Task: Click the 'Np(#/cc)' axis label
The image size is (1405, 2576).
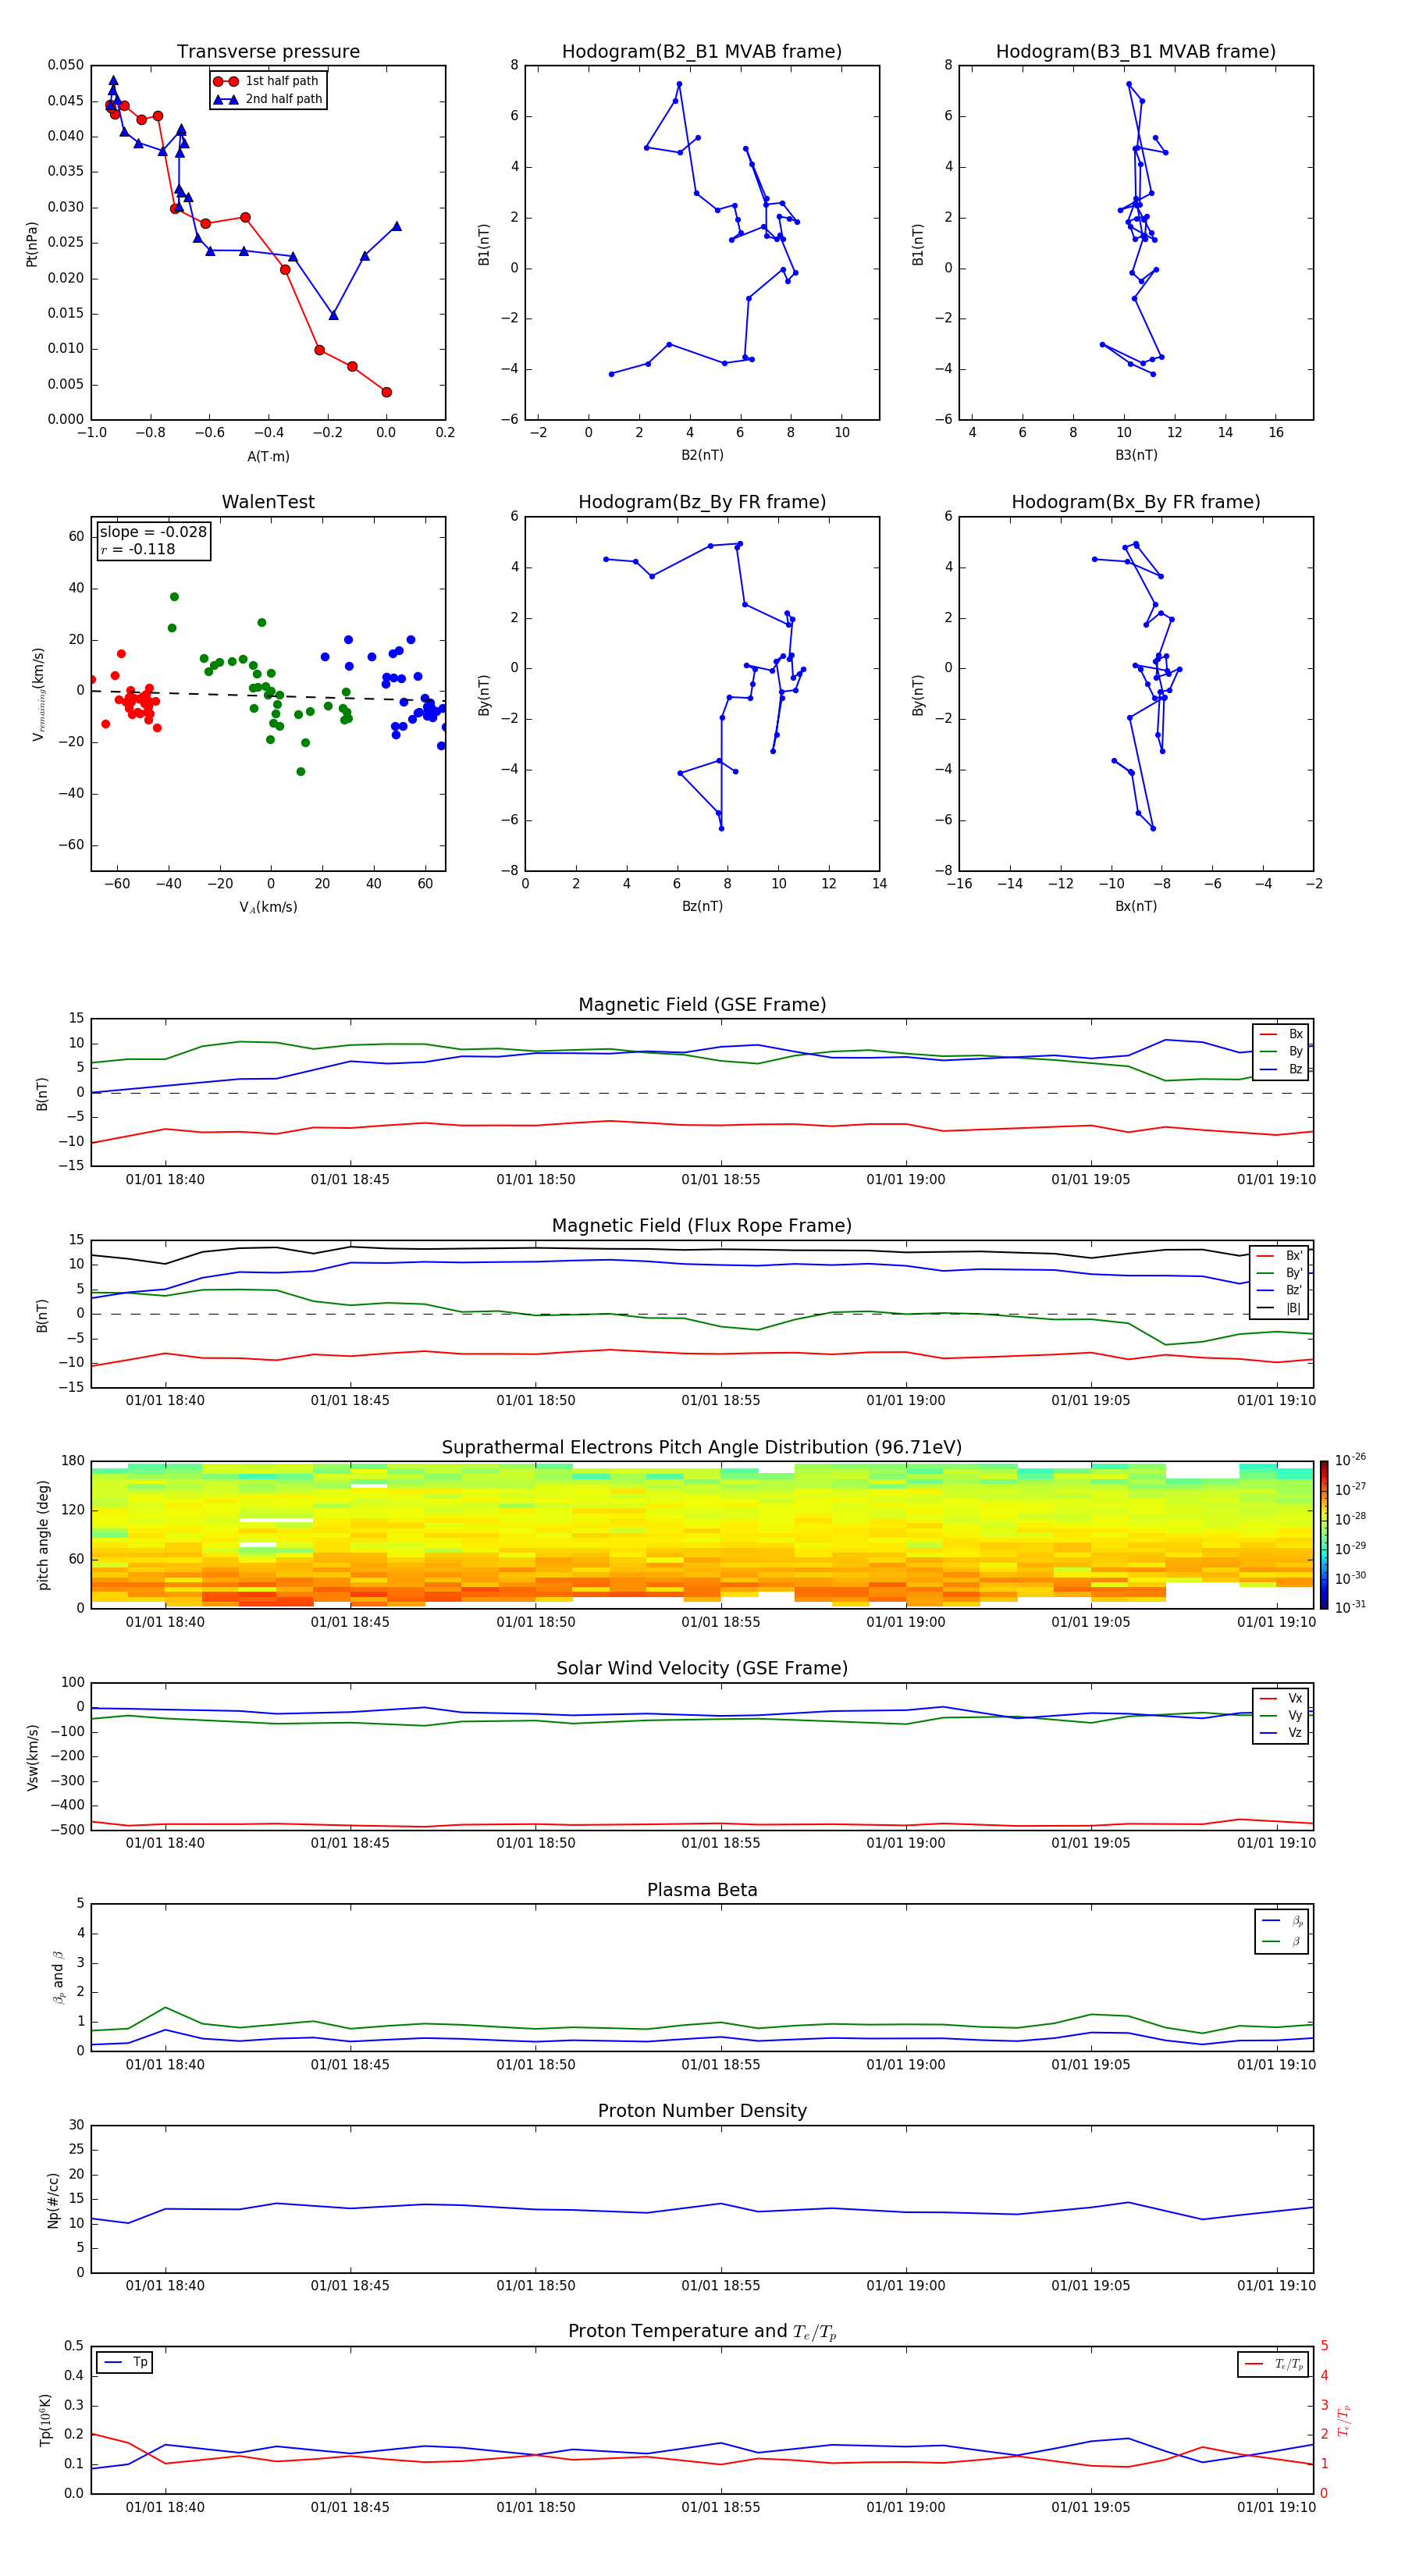Action: pyautogui.click(x=53, y=2200)
